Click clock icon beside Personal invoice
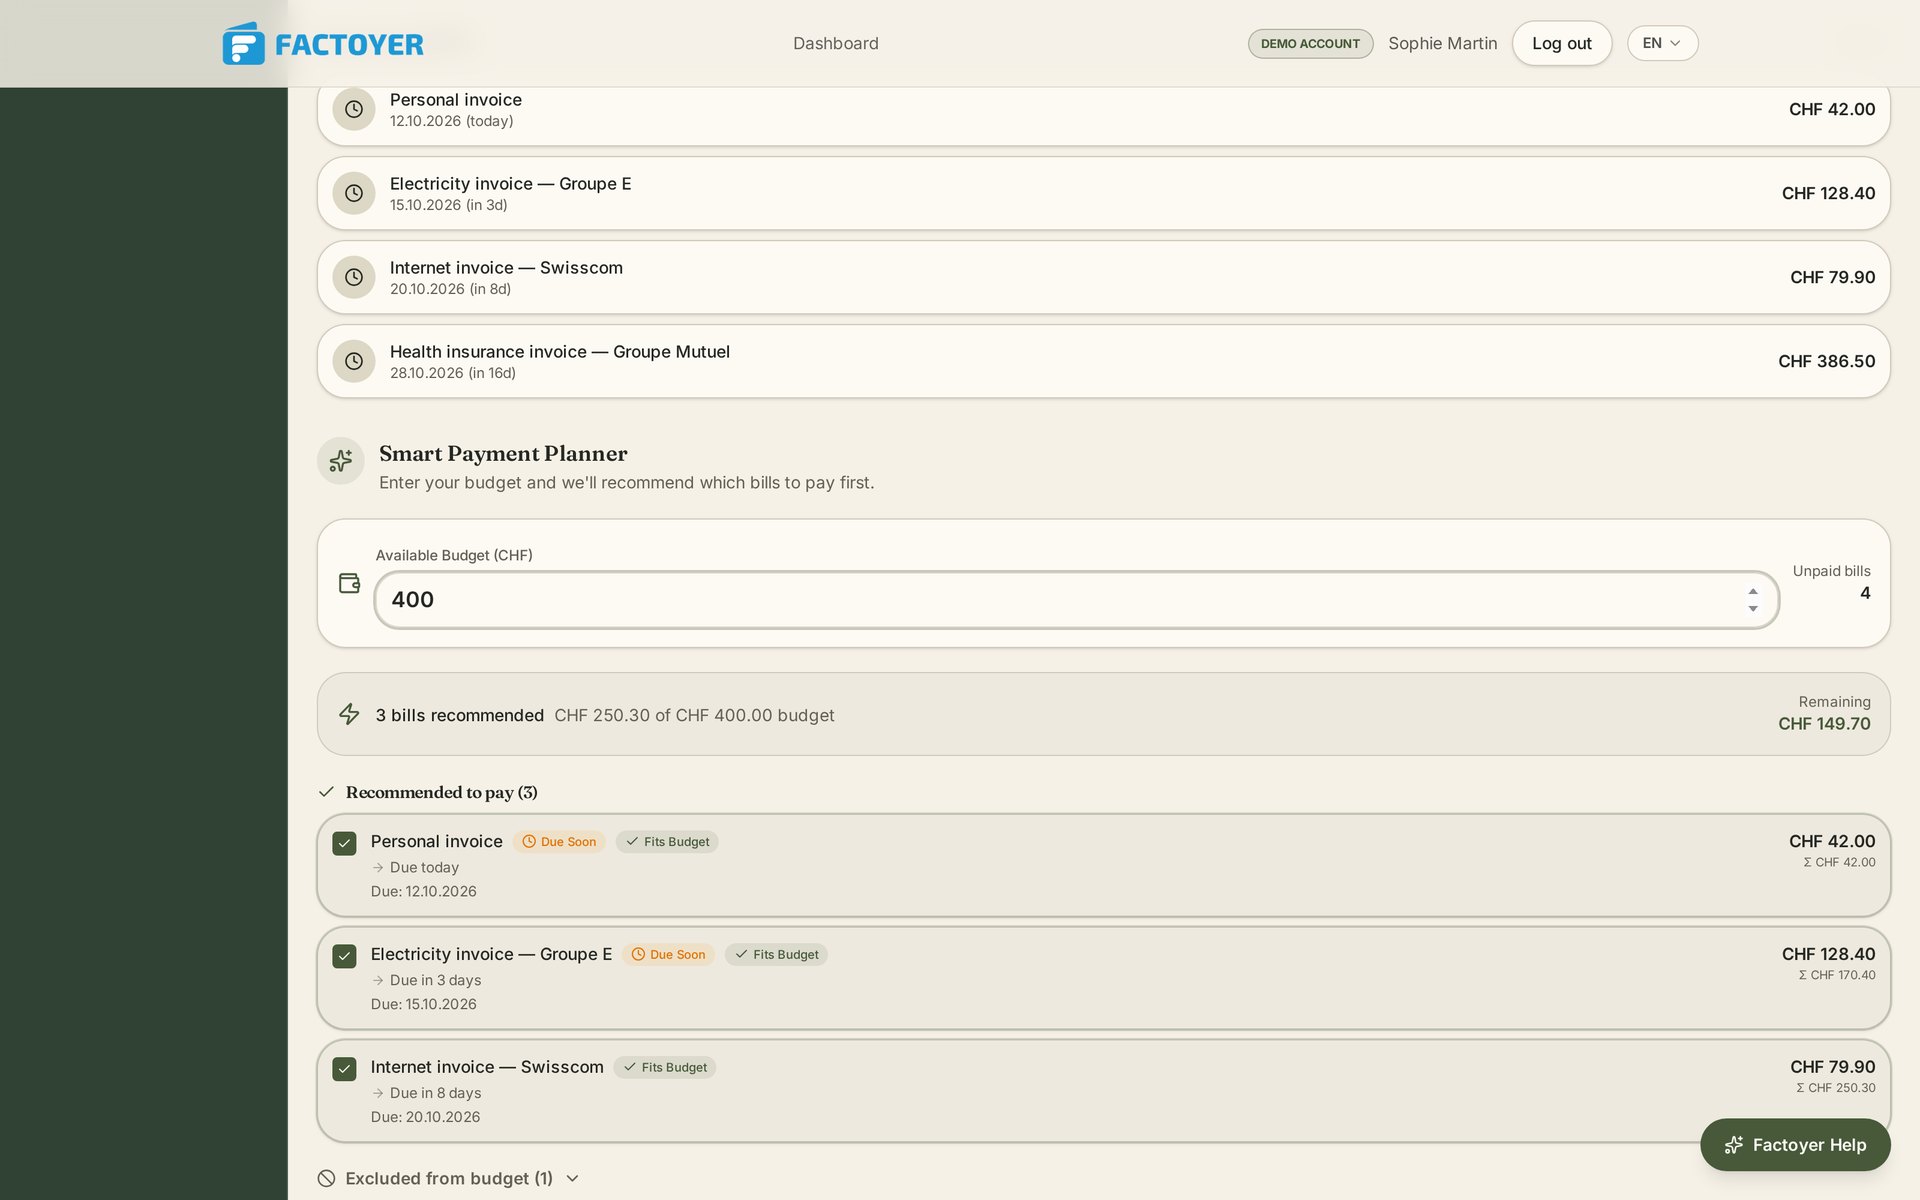The image size is (1920, 1200). pyautogui.click(x=354, y=109)
